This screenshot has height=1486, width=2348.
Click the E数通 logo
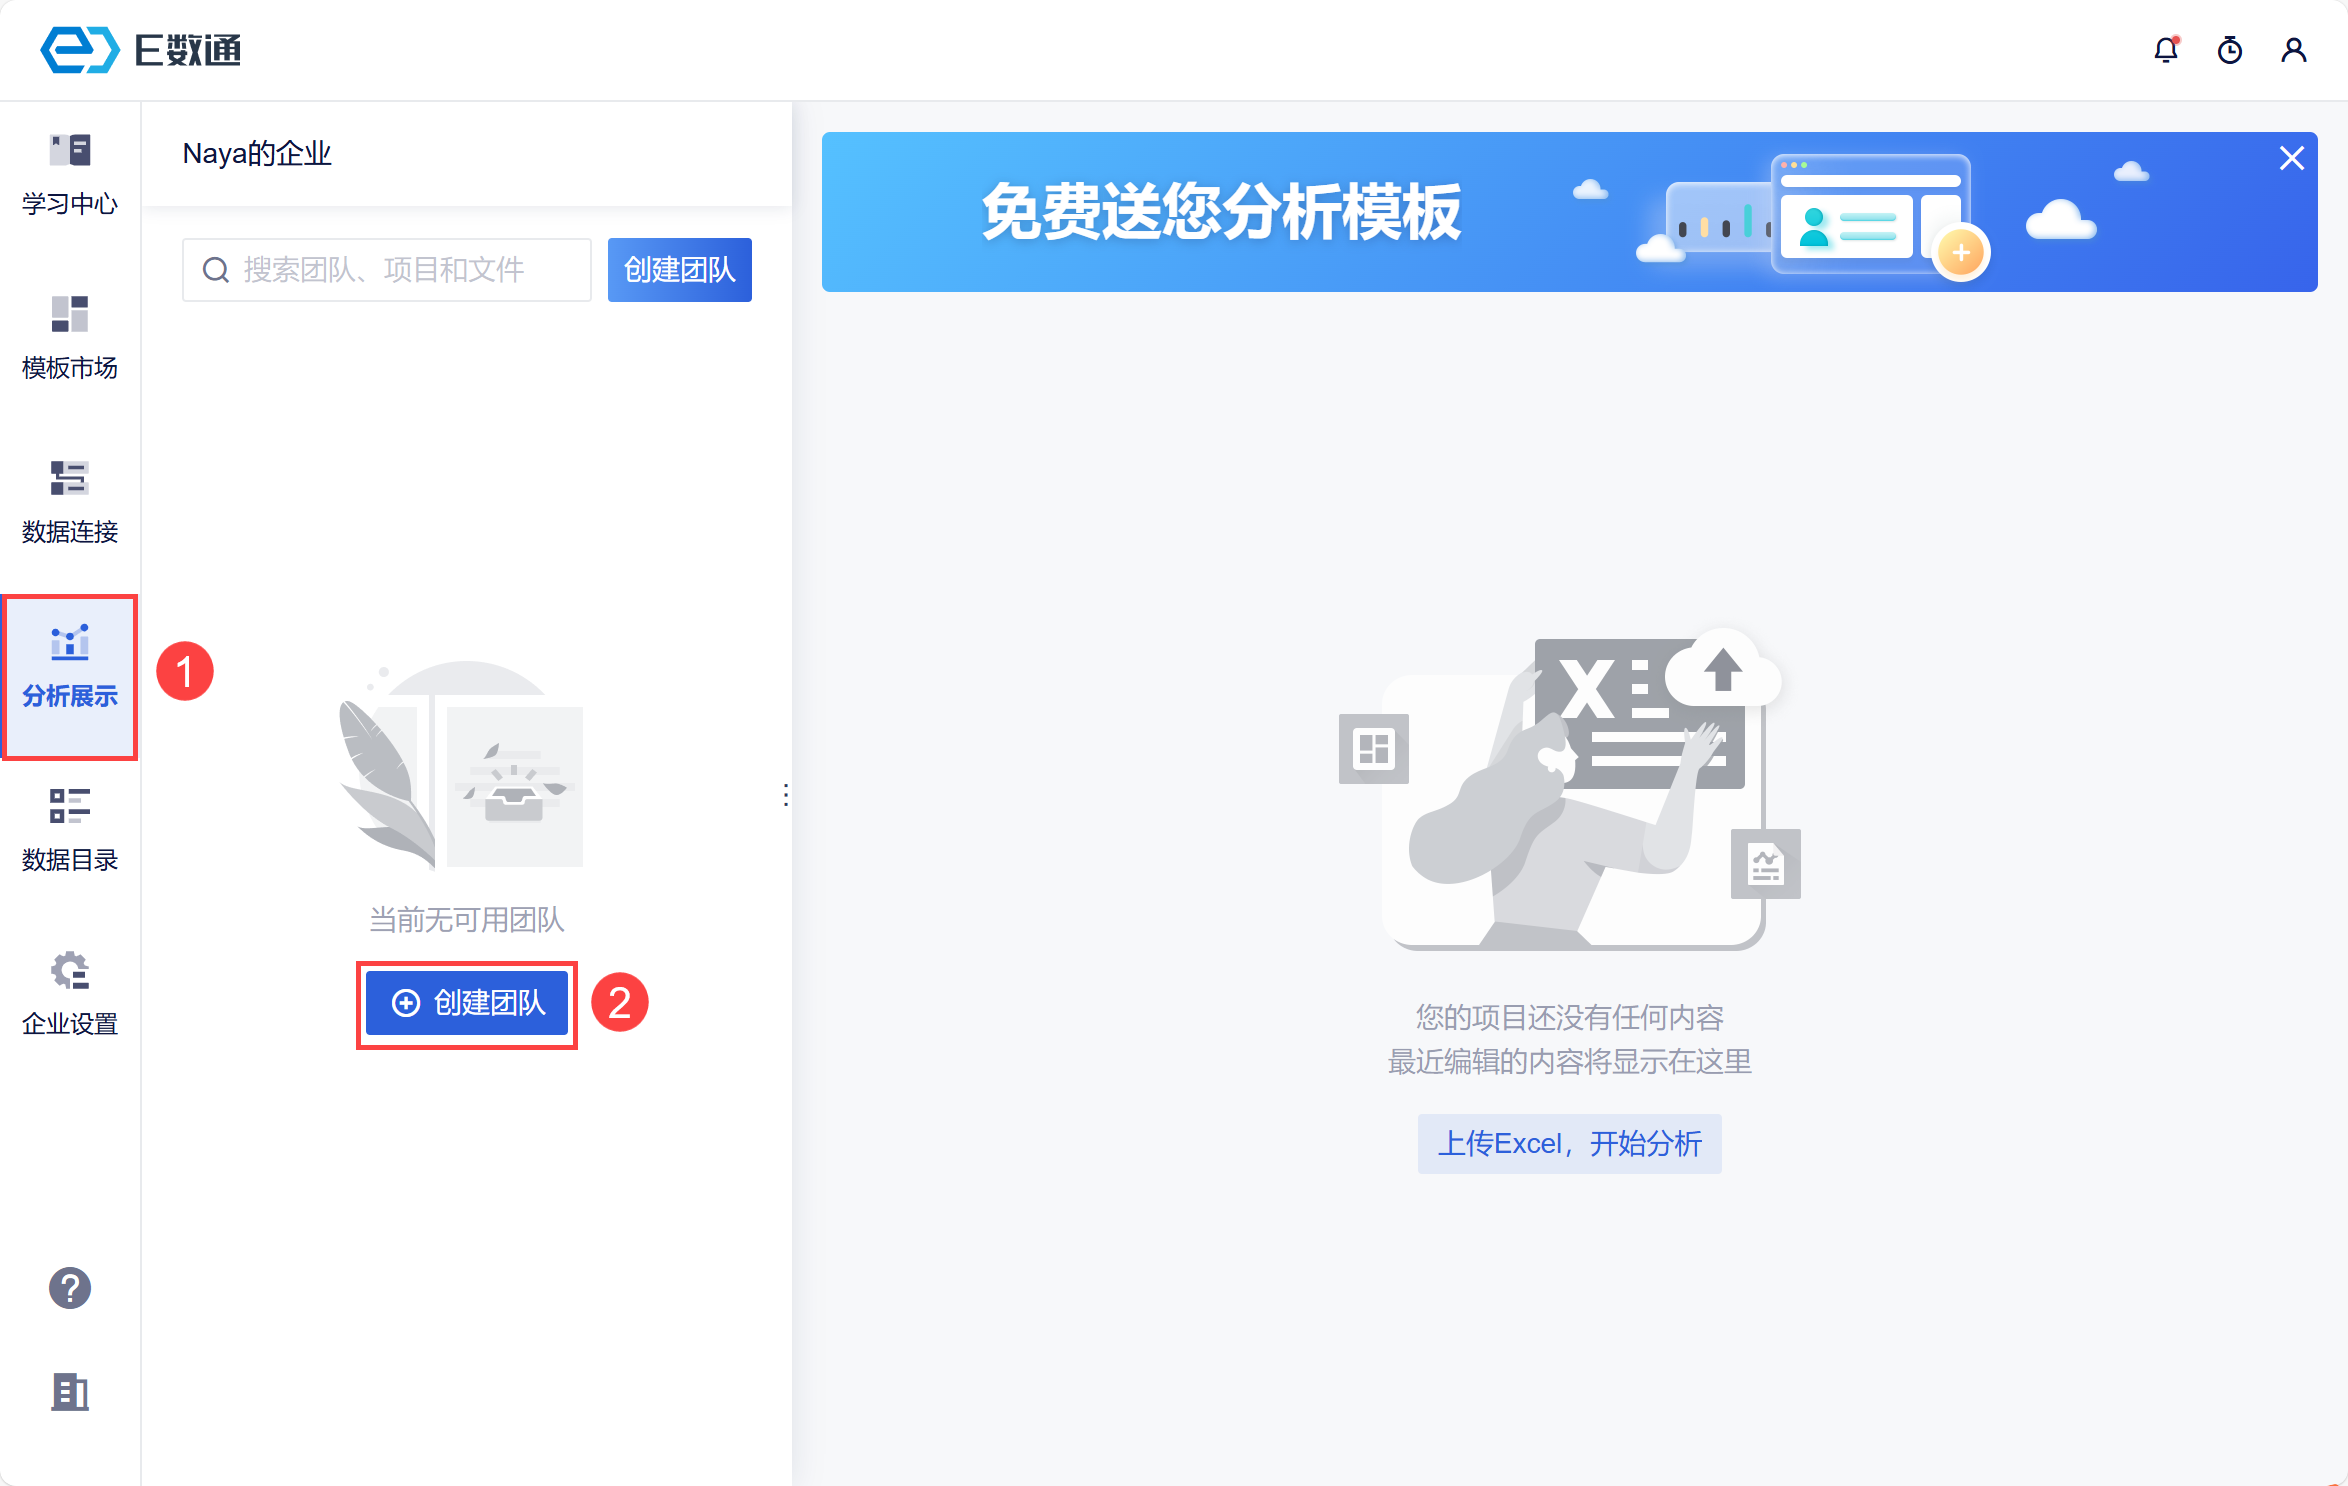coord(141,50)
